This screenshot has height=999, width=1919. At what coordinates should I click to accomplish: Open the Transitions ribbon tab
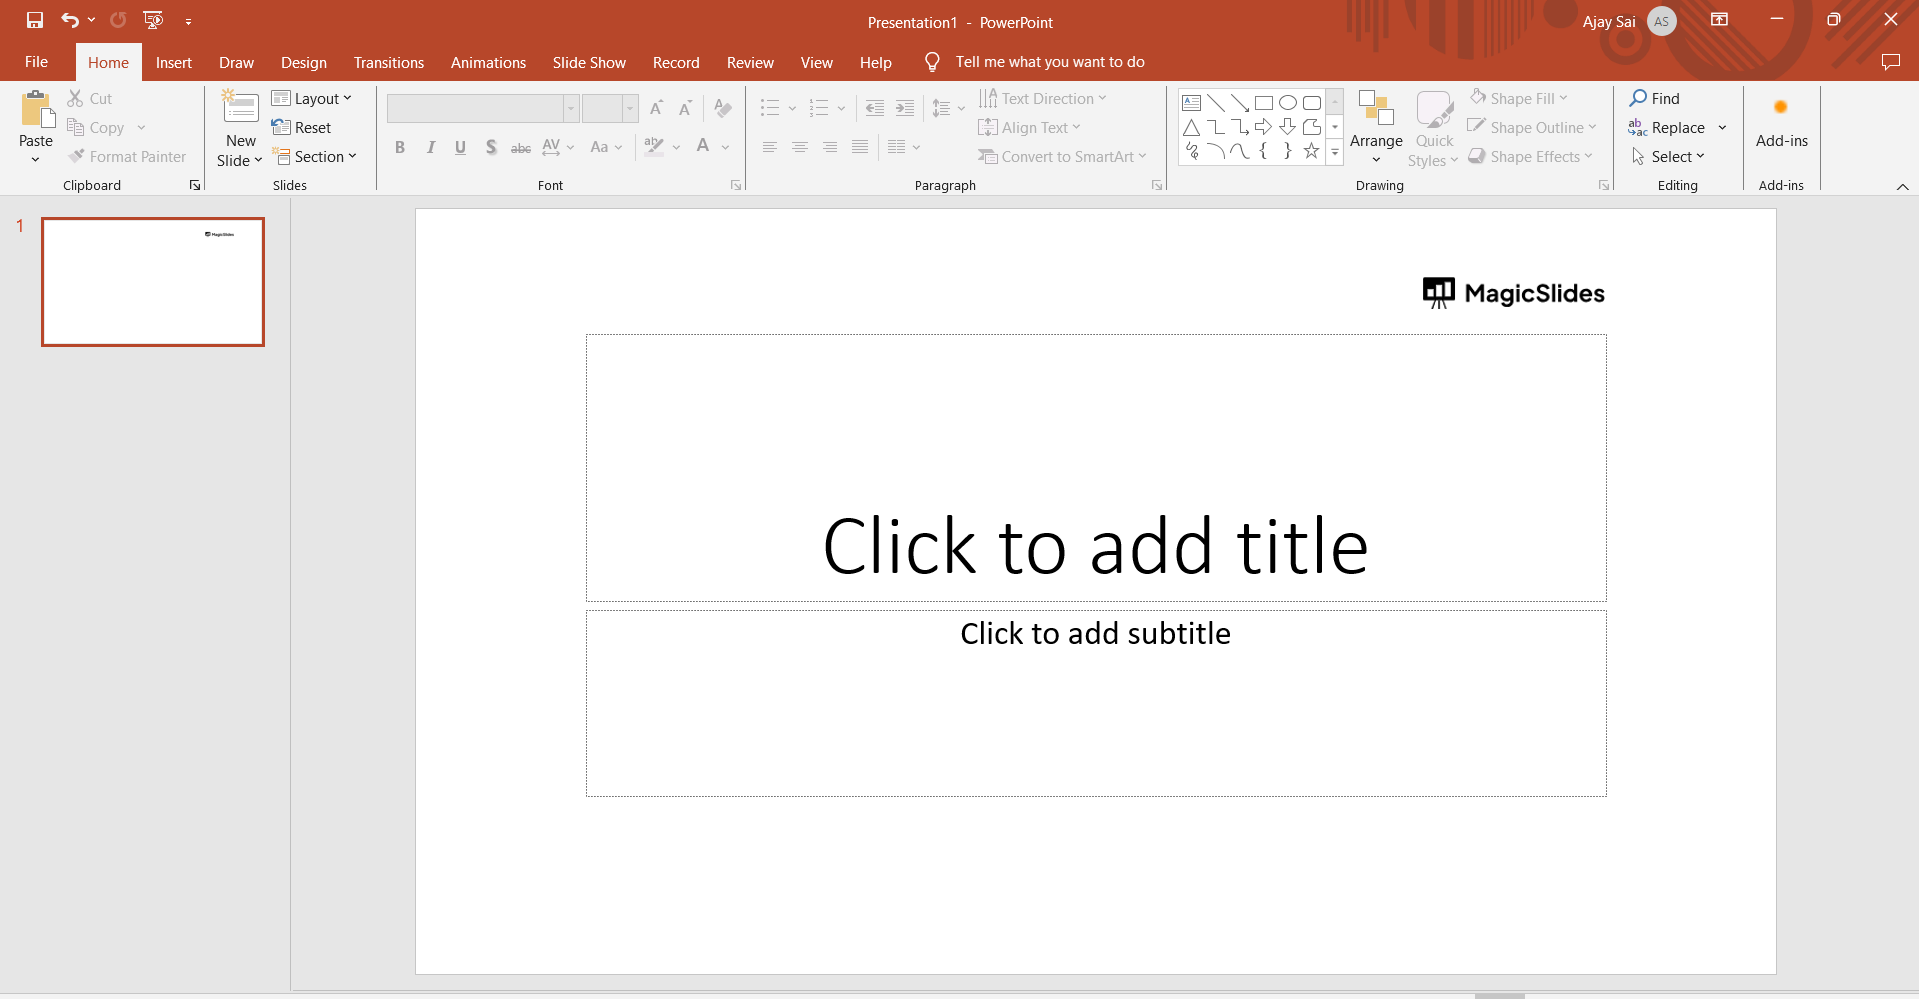(388, 62)
